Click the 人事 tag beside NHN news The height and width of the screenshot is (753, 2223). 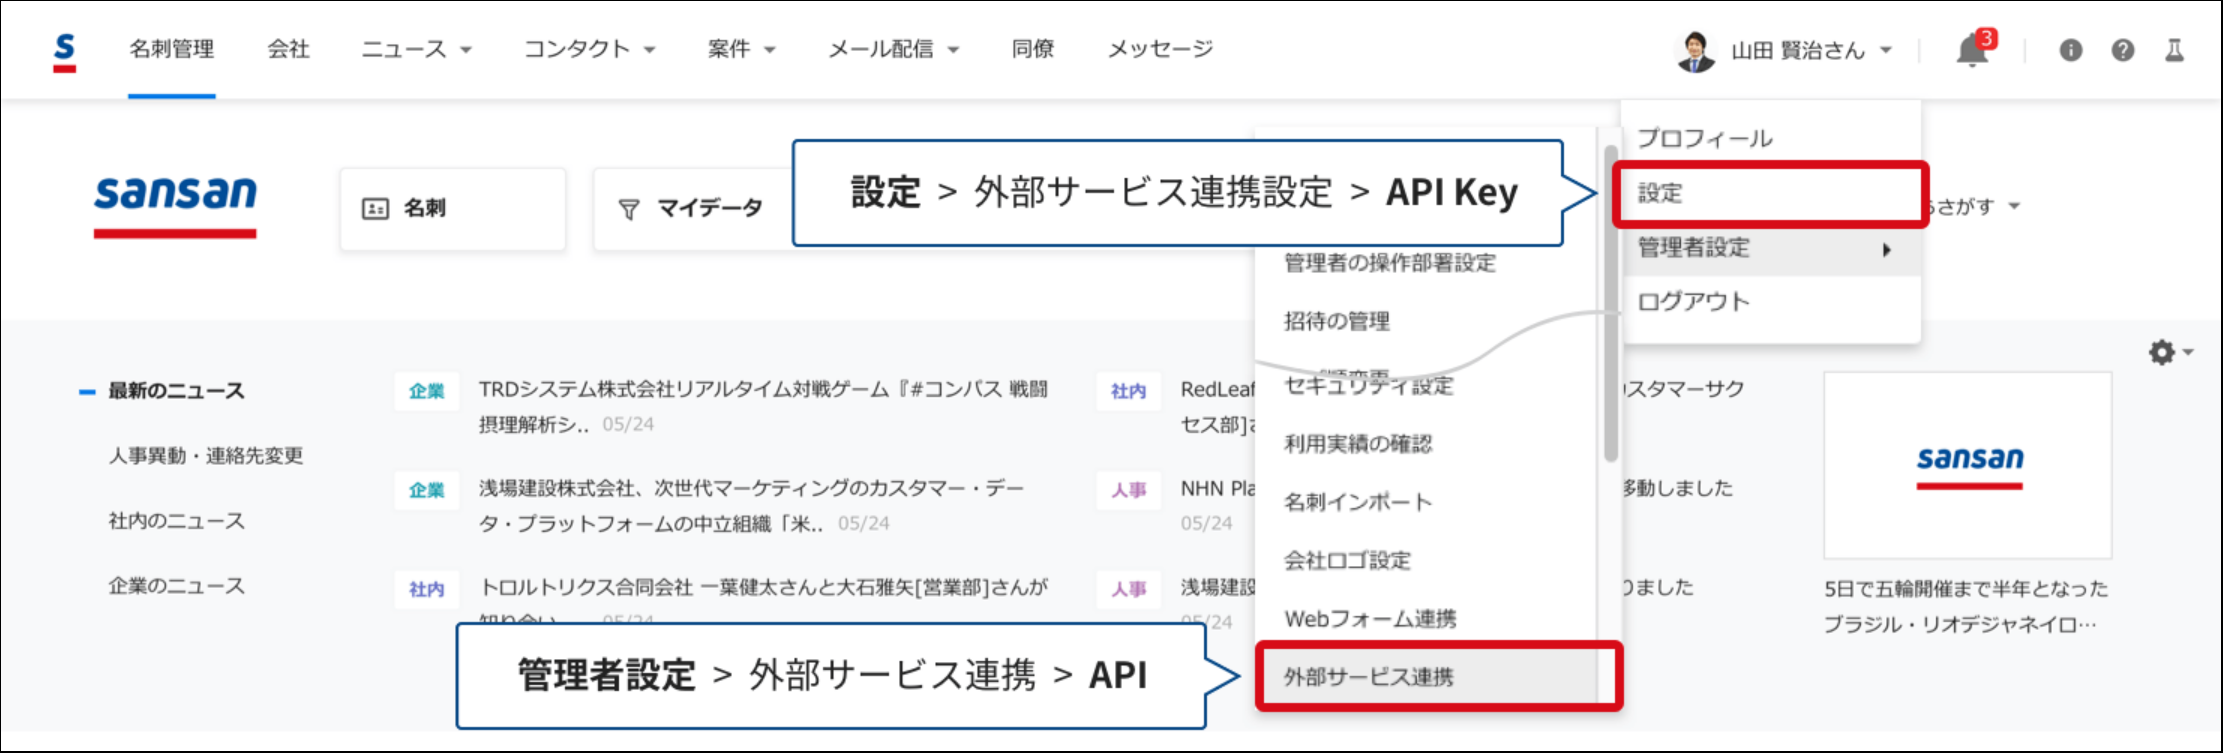(1129, 490)
